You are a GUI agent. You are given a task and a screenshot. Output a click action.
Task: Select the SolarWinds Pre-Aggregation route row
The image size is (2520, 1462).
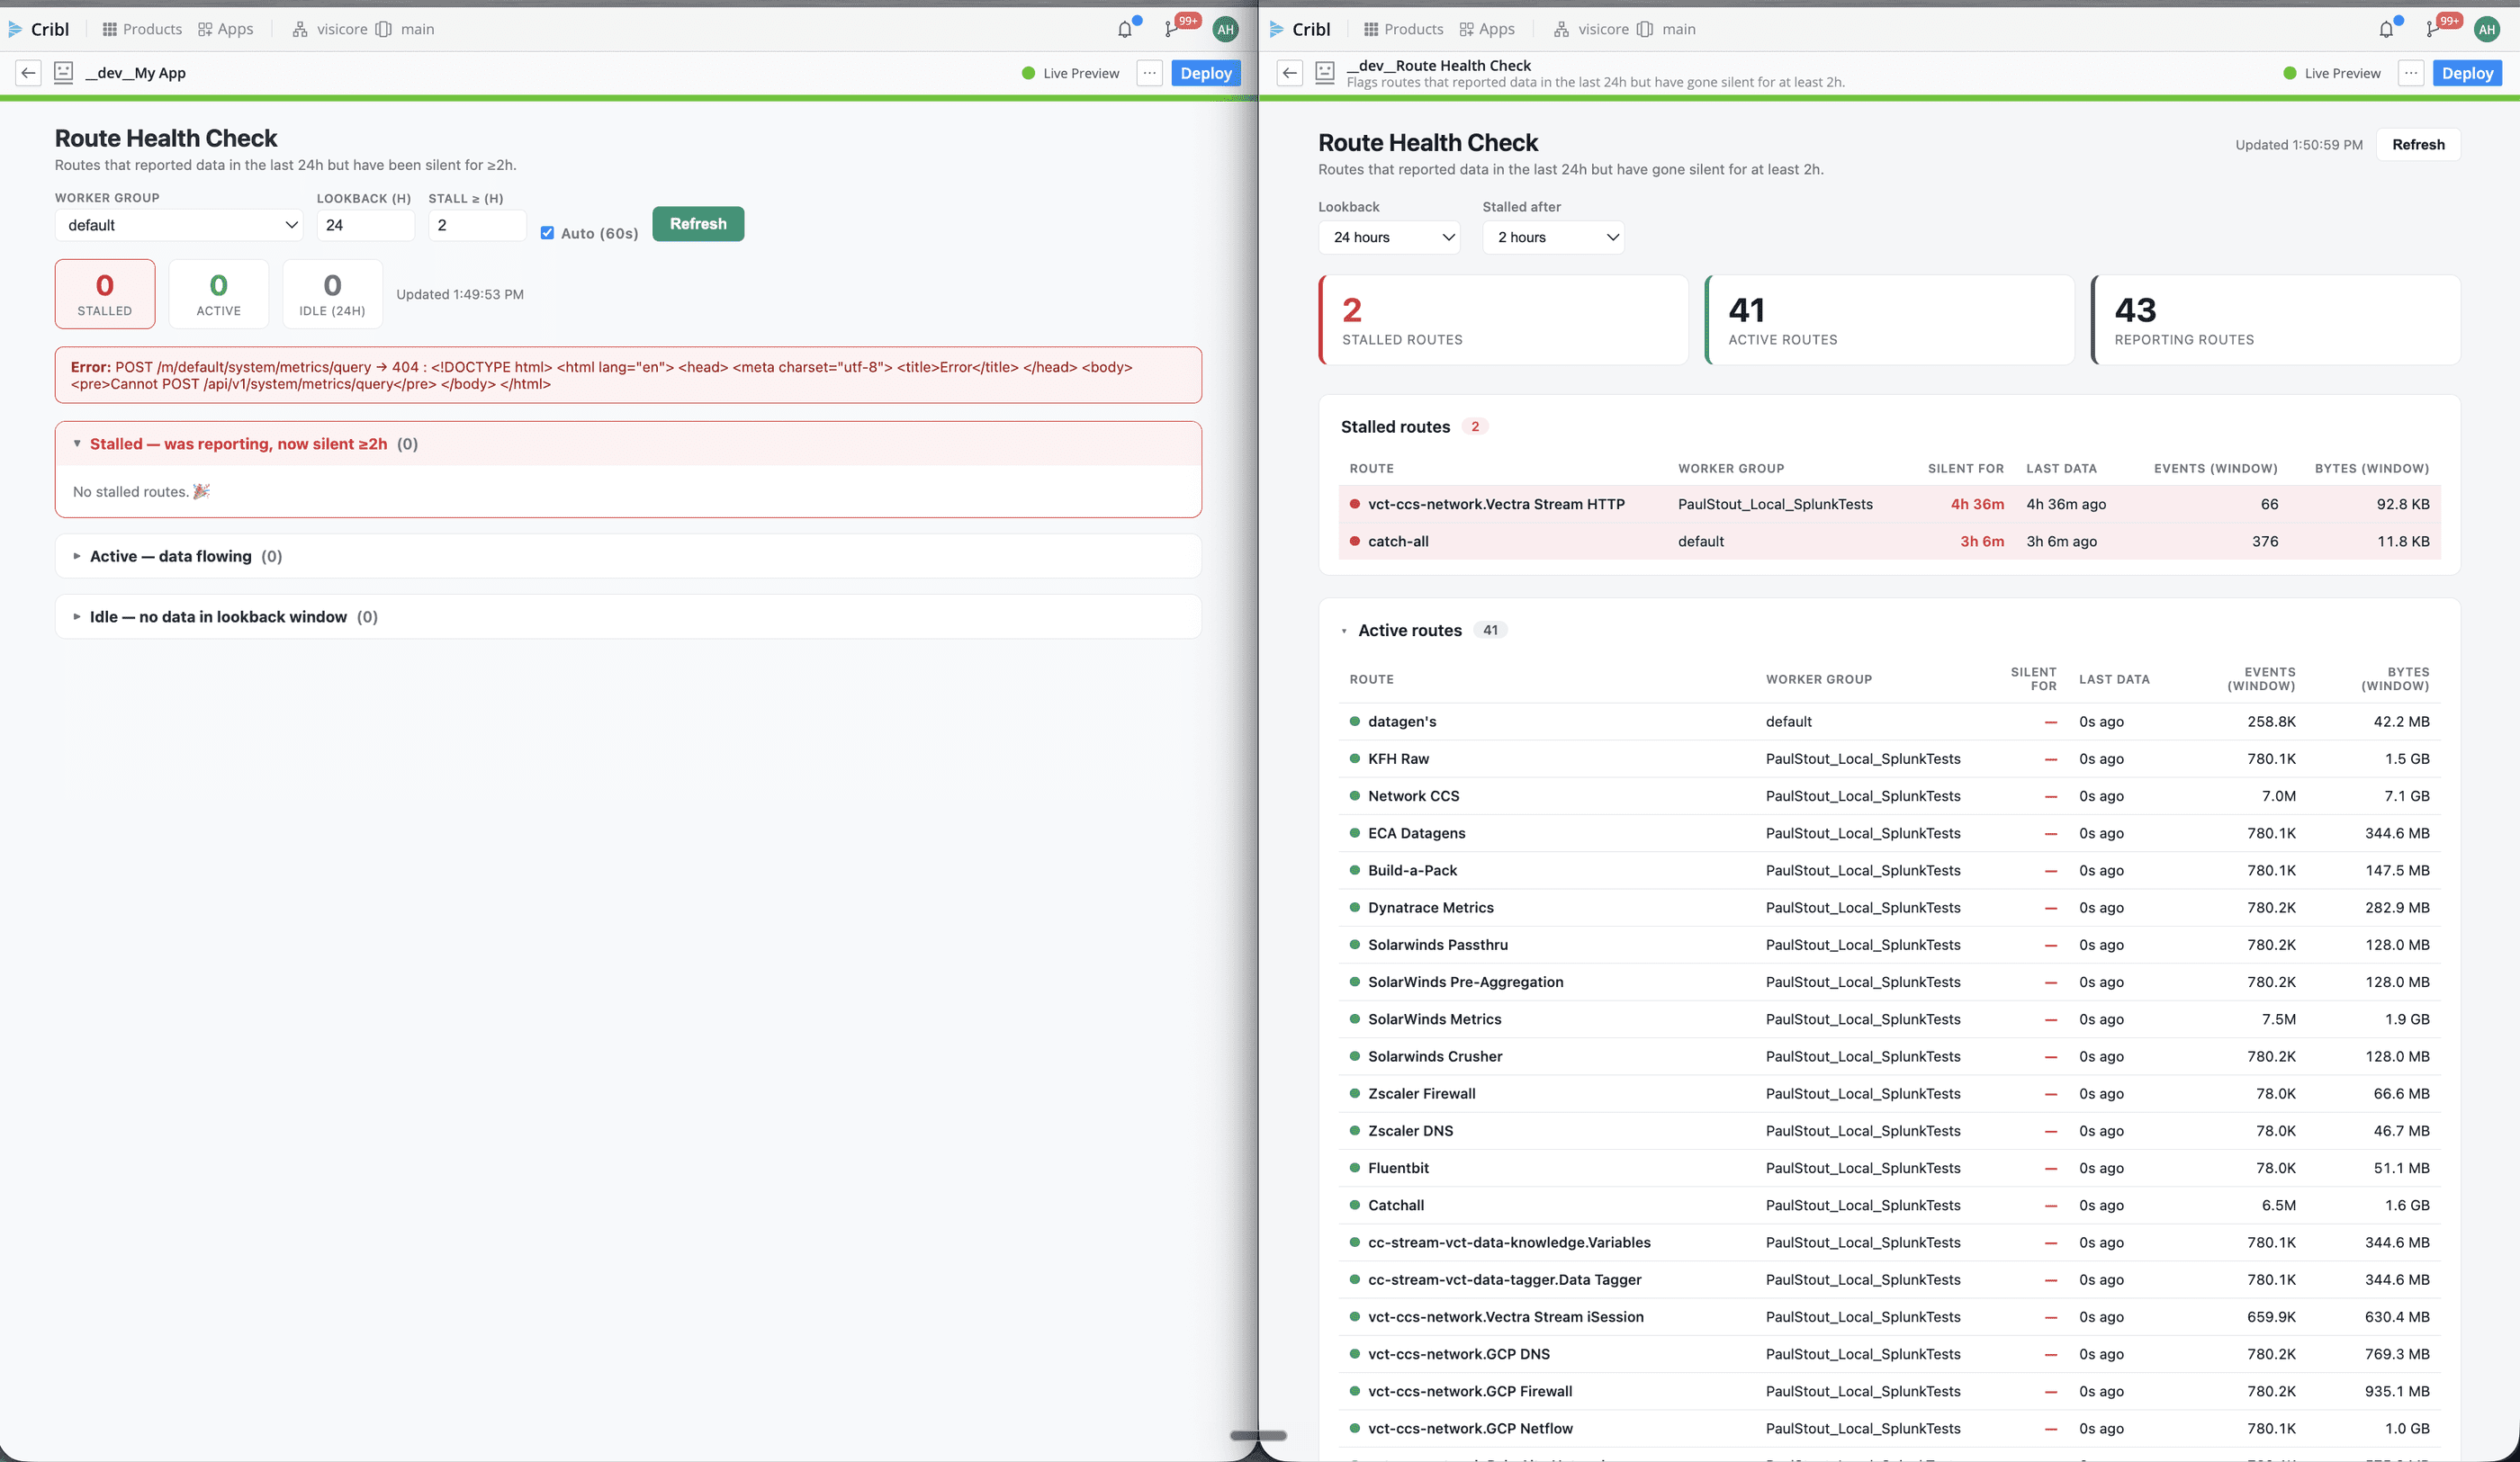1889,982
